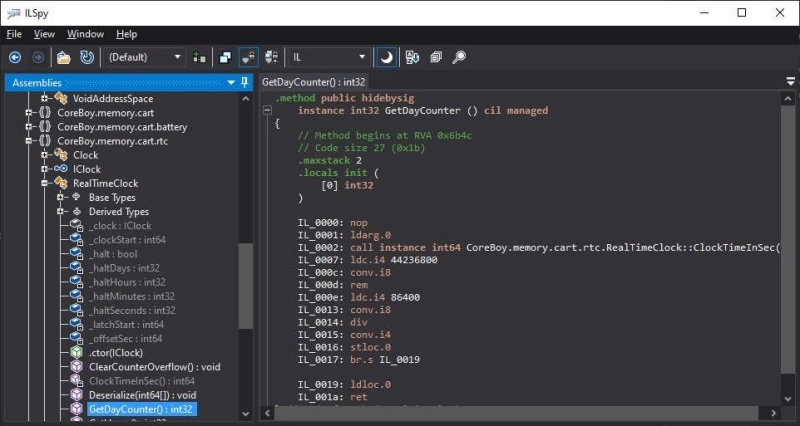Expand the IClock interface node
This screenshot has width=800, height=426.
coord(44,169)
